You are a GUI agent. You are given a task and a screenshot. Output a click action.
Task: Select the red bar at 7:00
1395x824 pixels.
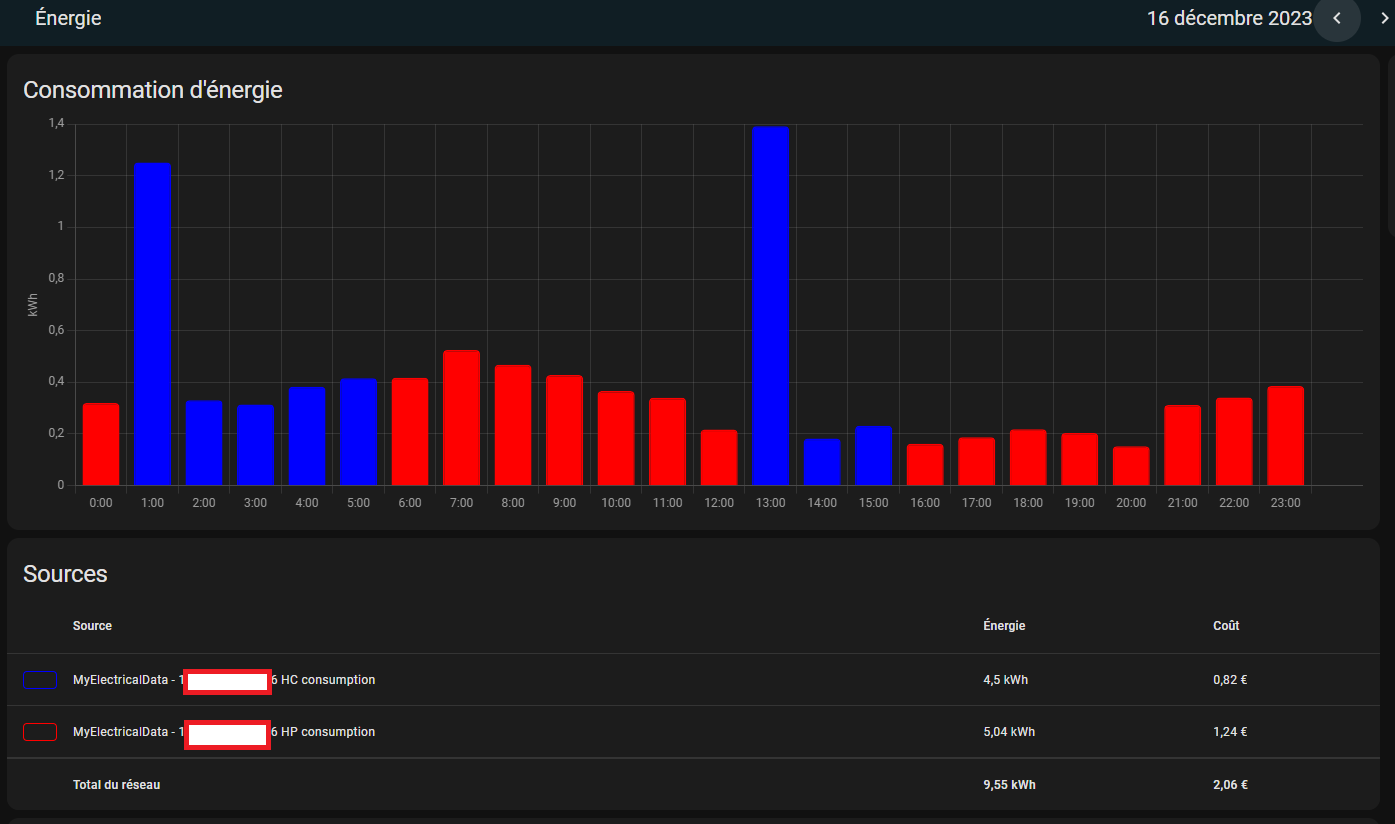tap(461, 417)
